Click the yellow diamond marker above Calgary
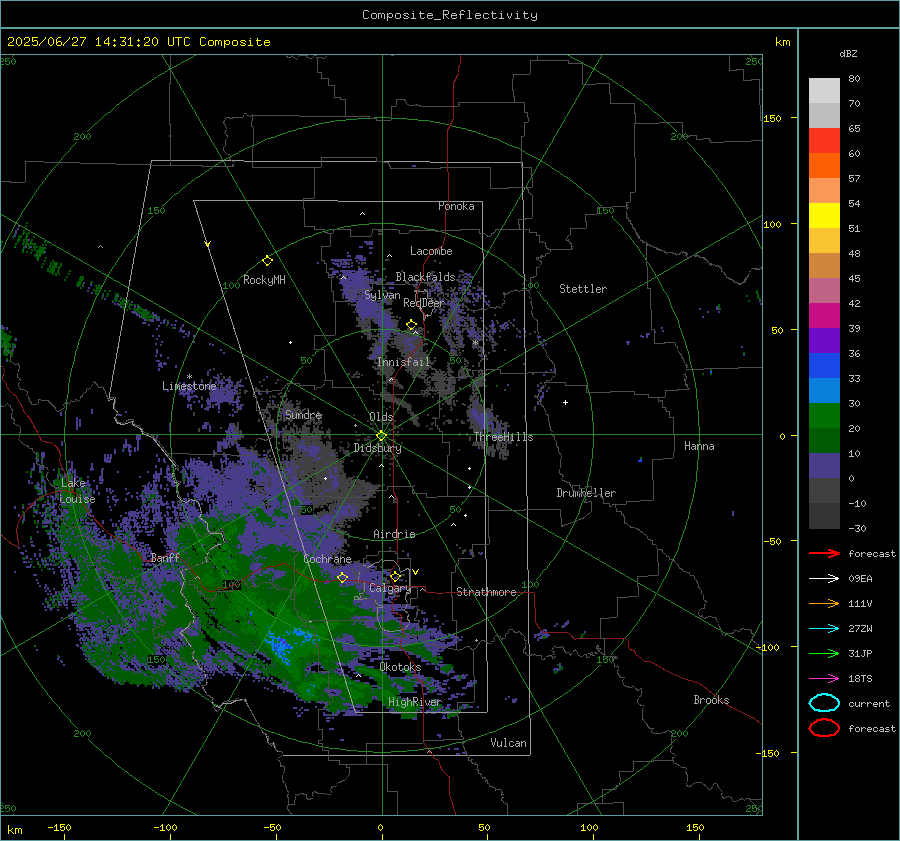This screenshot has width=900, height=841. coord(395,576)
